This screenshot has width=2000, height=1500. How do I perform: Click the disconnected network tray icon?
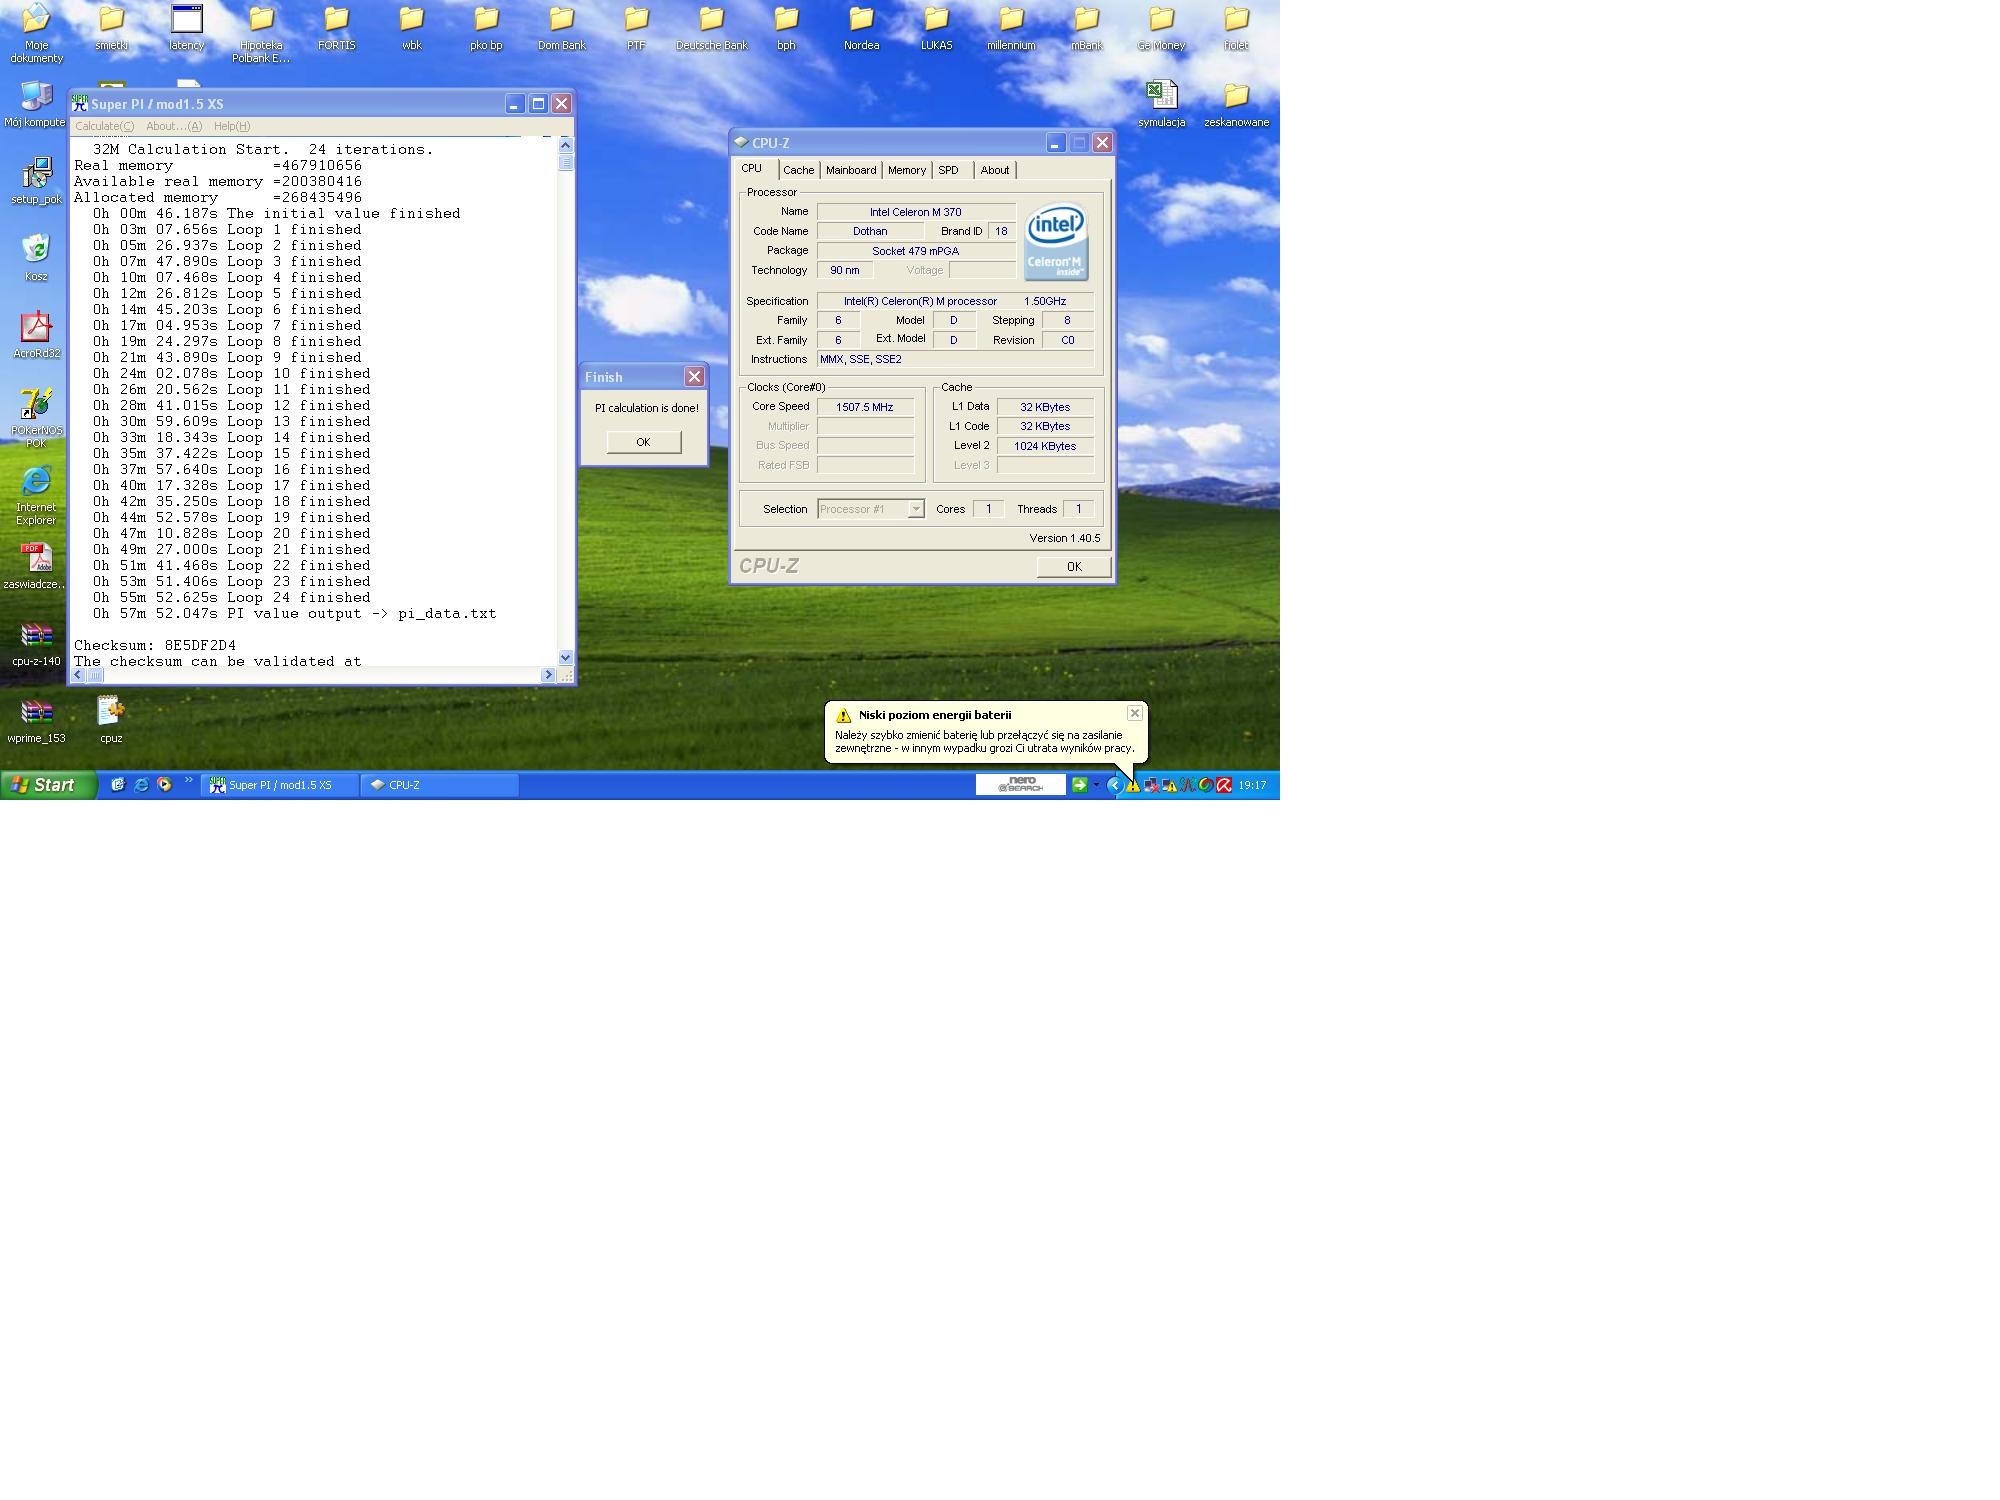[1151, 786]
